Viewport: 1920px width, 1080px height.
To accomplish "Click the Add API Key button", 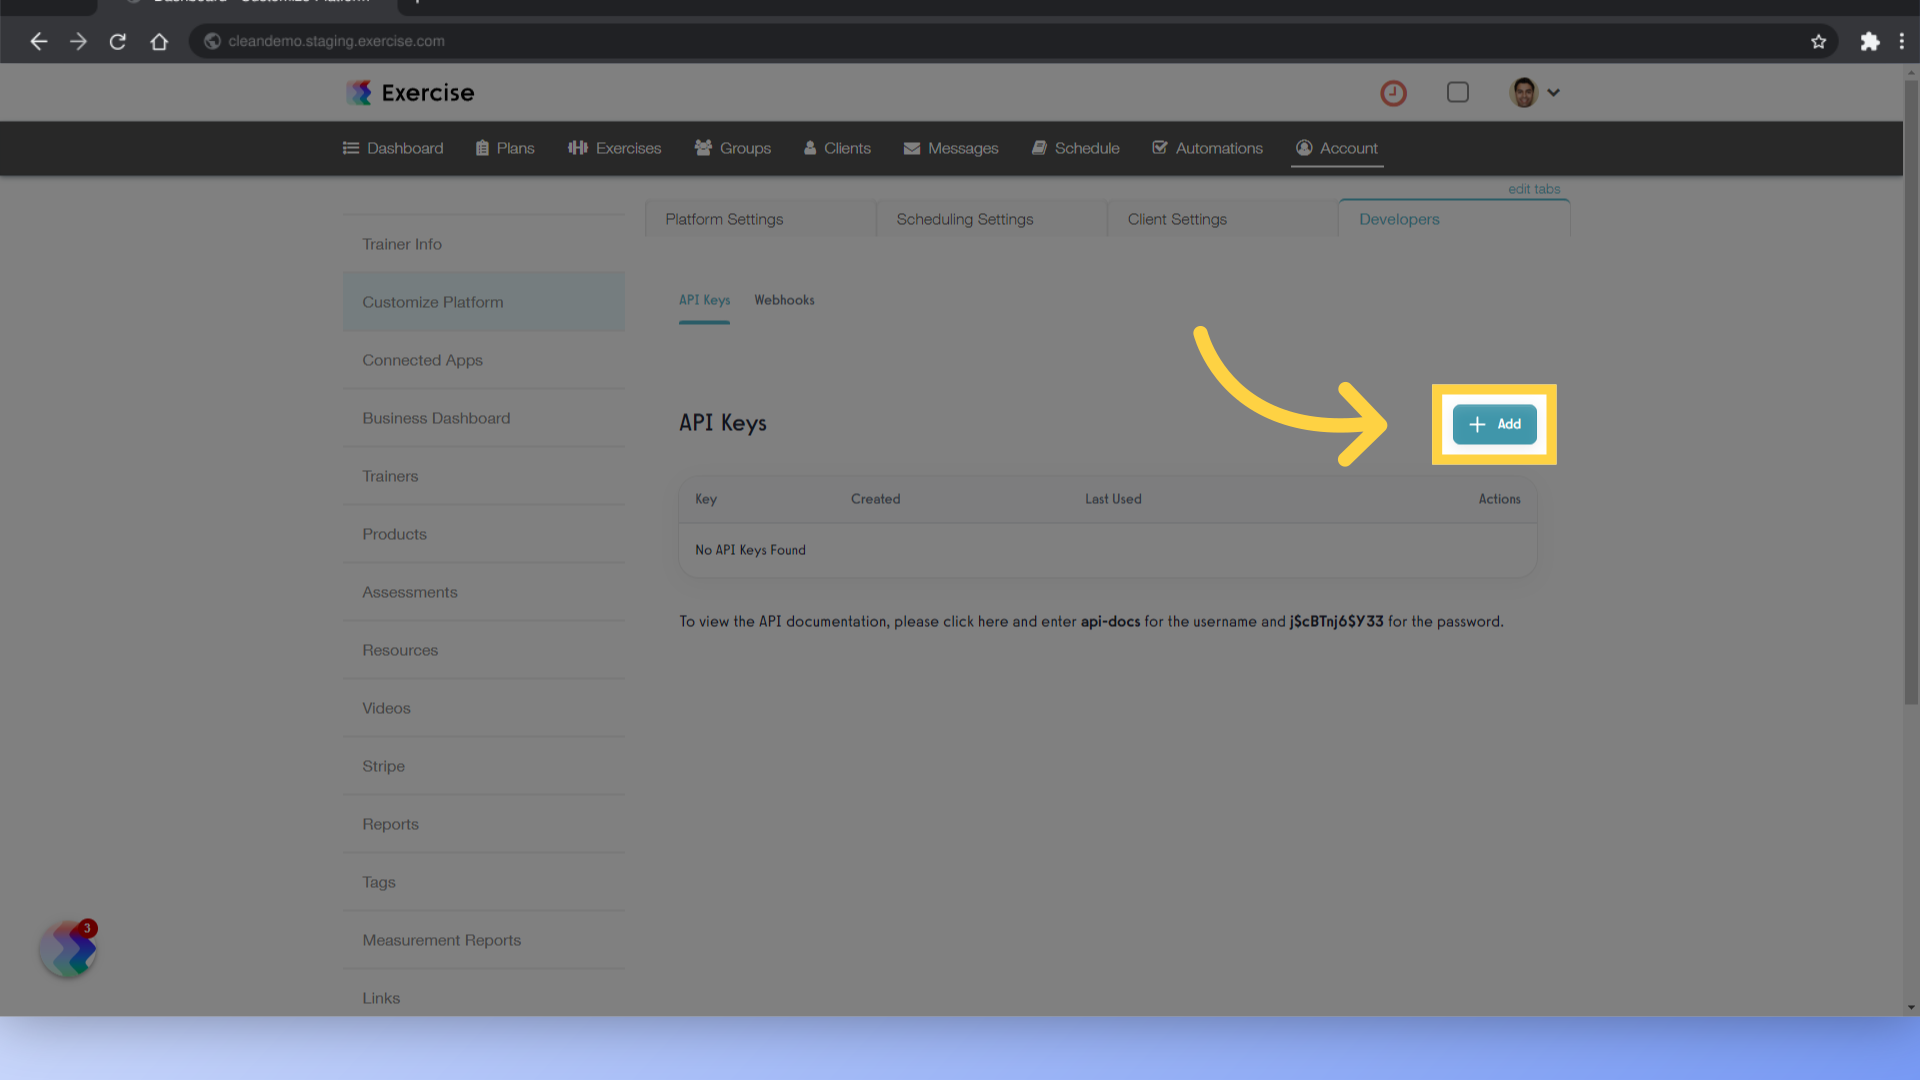I will click(1494, 423).
